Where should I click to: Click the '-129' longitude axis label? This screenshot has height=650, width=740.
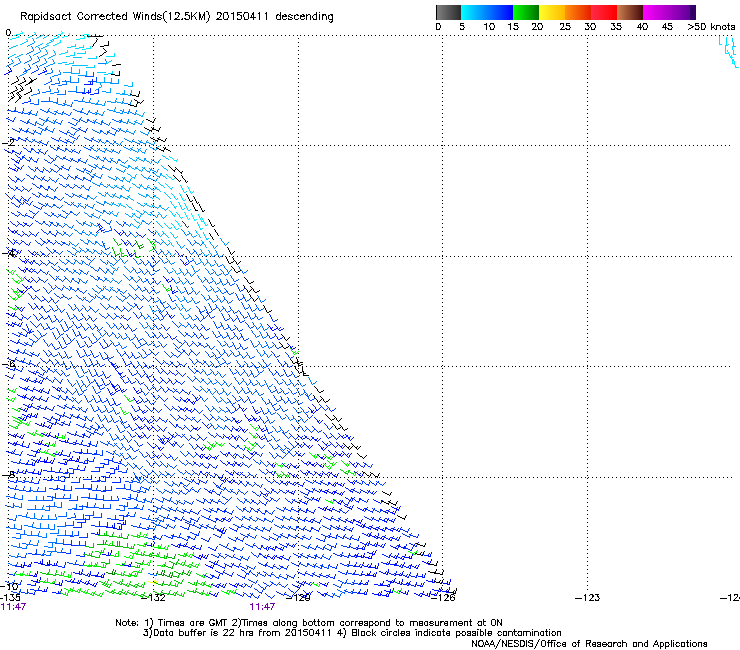click(299, 598)
